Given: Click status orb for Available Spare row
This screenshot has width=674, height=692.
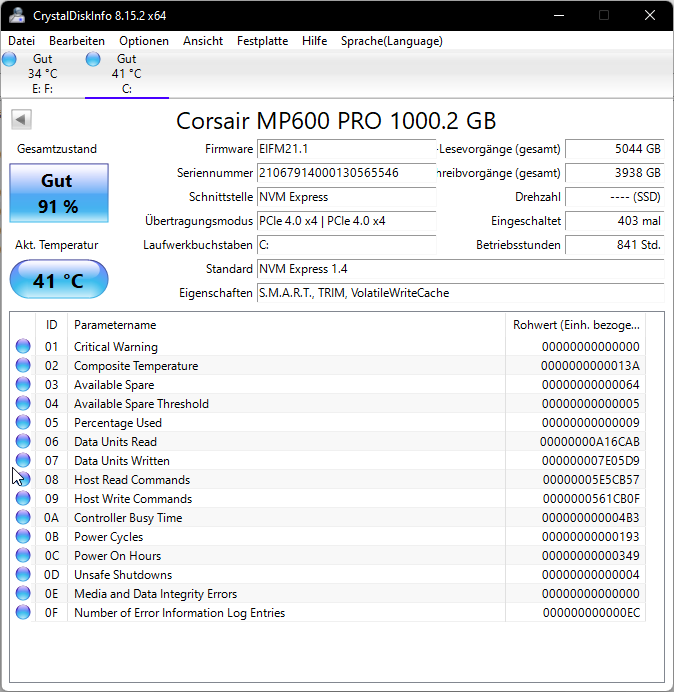Looking at the screenshot, I should 23,384.
